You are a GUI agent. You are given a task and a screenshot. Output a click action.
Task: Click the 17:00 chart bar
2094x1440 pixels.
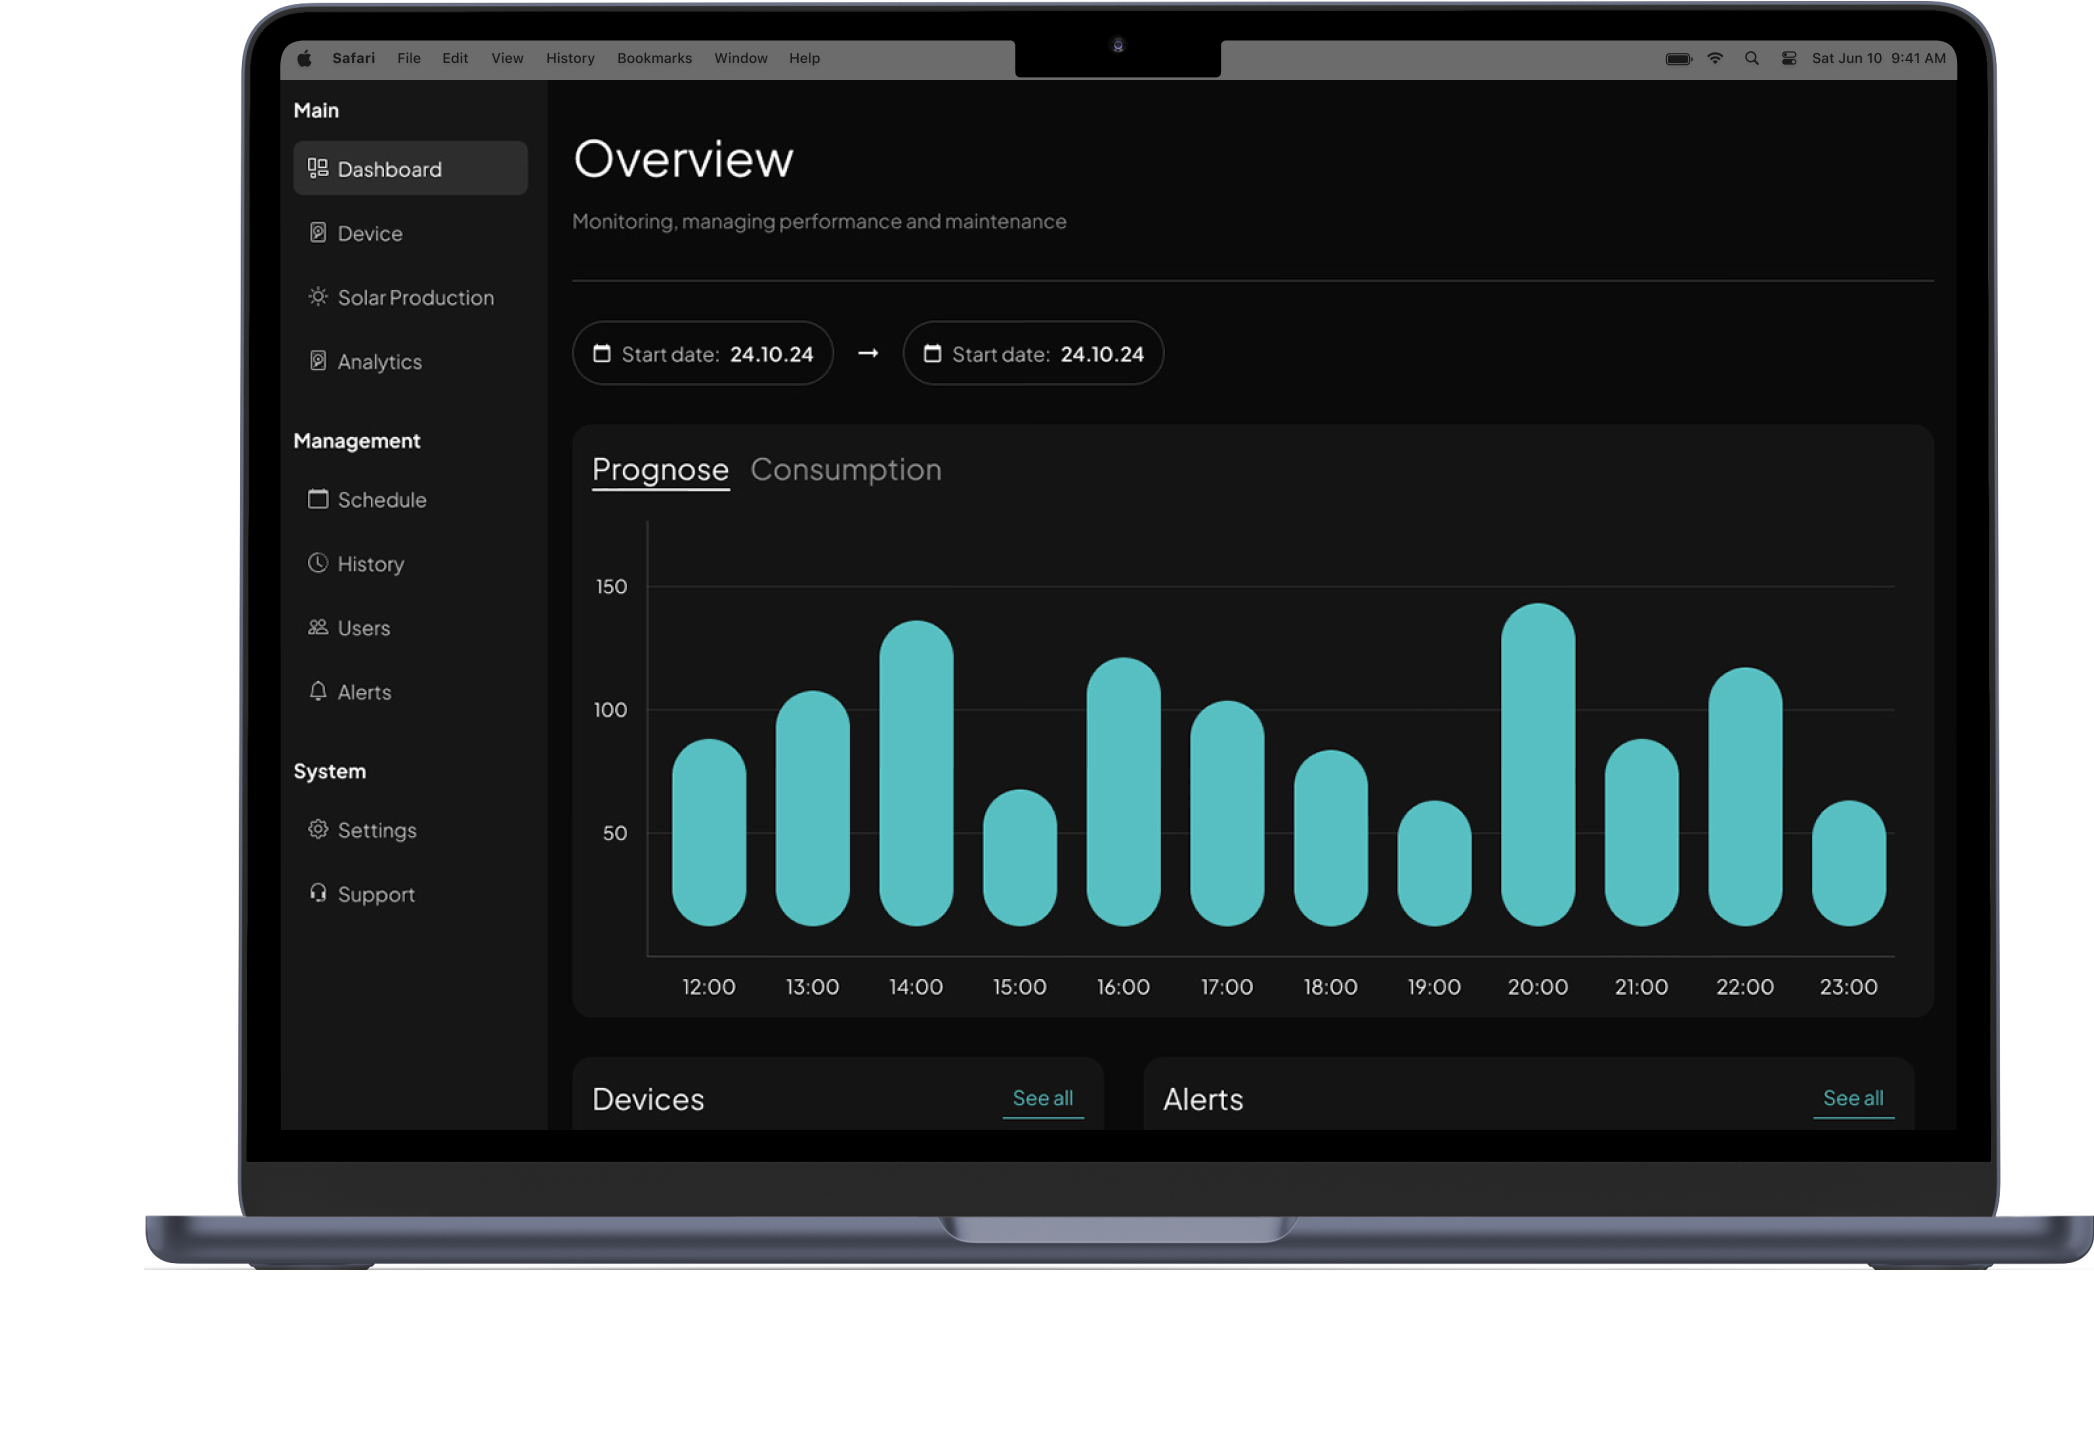tap(1227, 813)
